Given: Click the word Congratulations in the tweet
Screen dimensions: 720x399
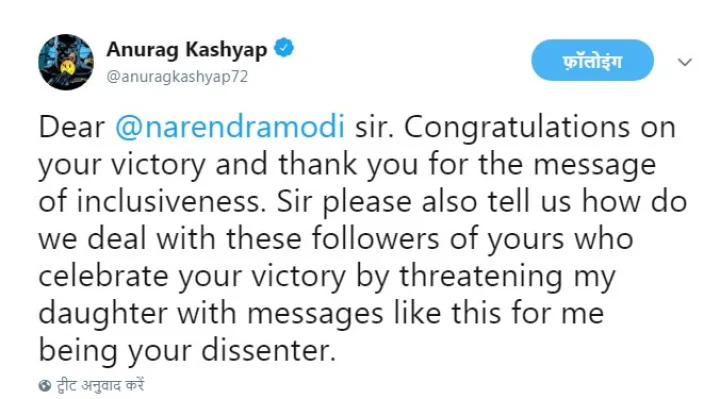Looking at the screenshot, I should coord(517,128).
